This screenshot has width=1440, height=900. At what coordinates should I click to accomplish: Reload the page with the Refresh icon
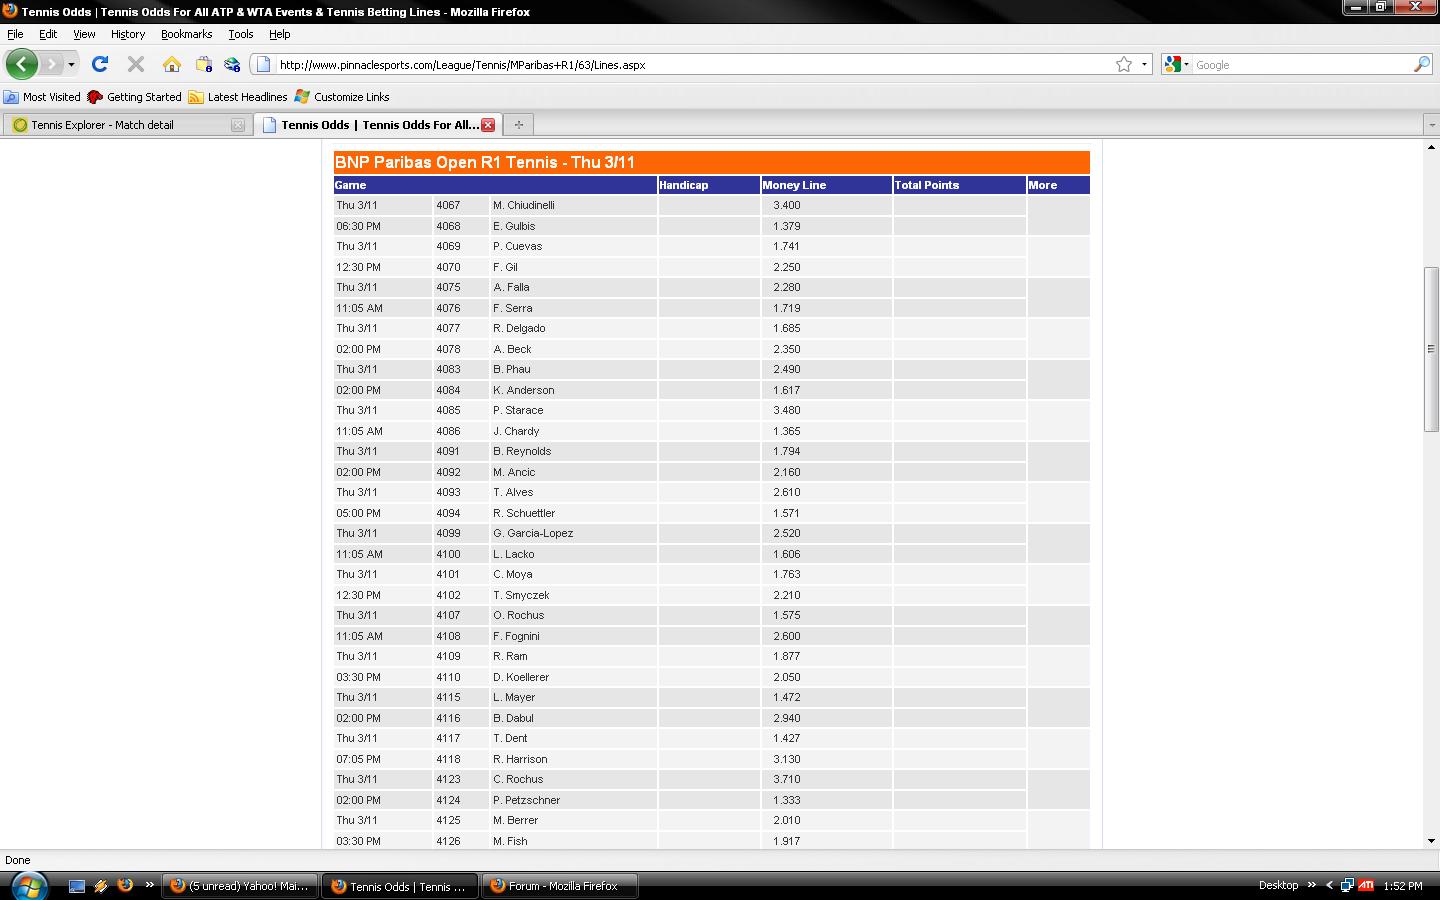[100, 64]
